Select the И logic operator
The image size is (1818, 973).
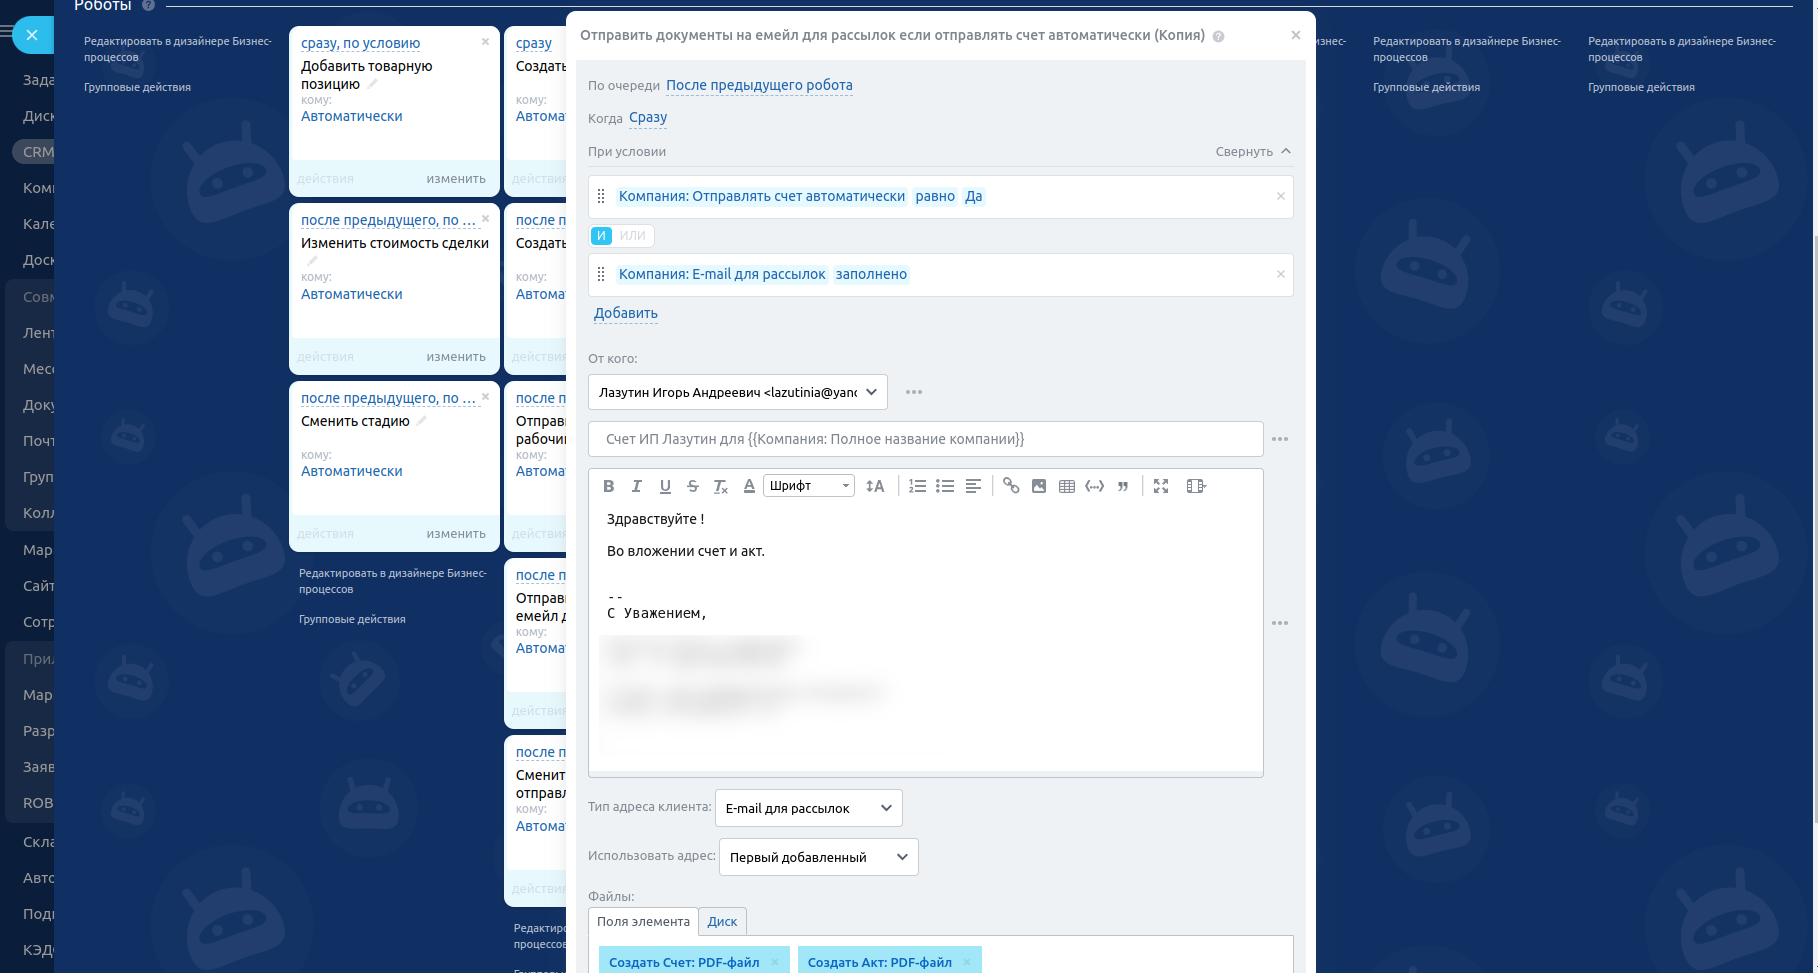(601, 236)
